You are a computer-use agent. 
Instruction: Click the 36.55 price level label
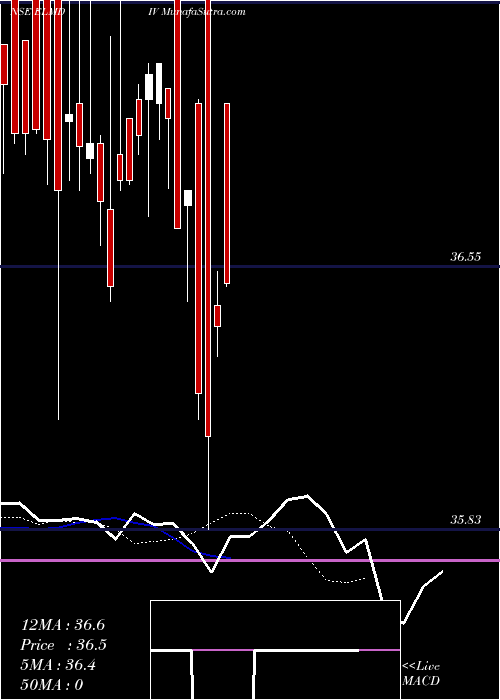tap(465, 257)
